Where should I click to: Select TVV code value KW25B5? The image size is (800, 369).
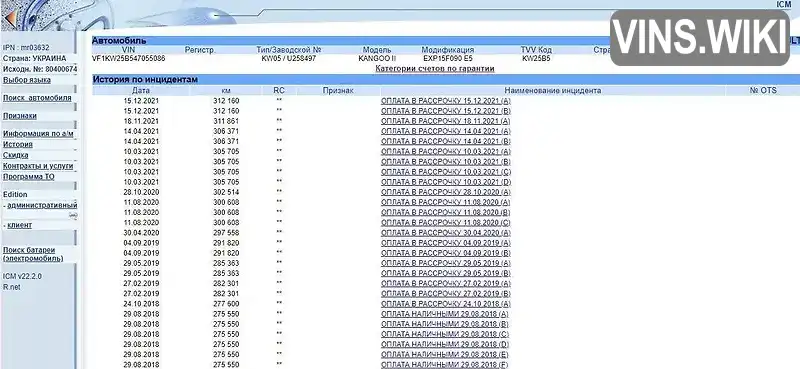[x=536, y=58]
